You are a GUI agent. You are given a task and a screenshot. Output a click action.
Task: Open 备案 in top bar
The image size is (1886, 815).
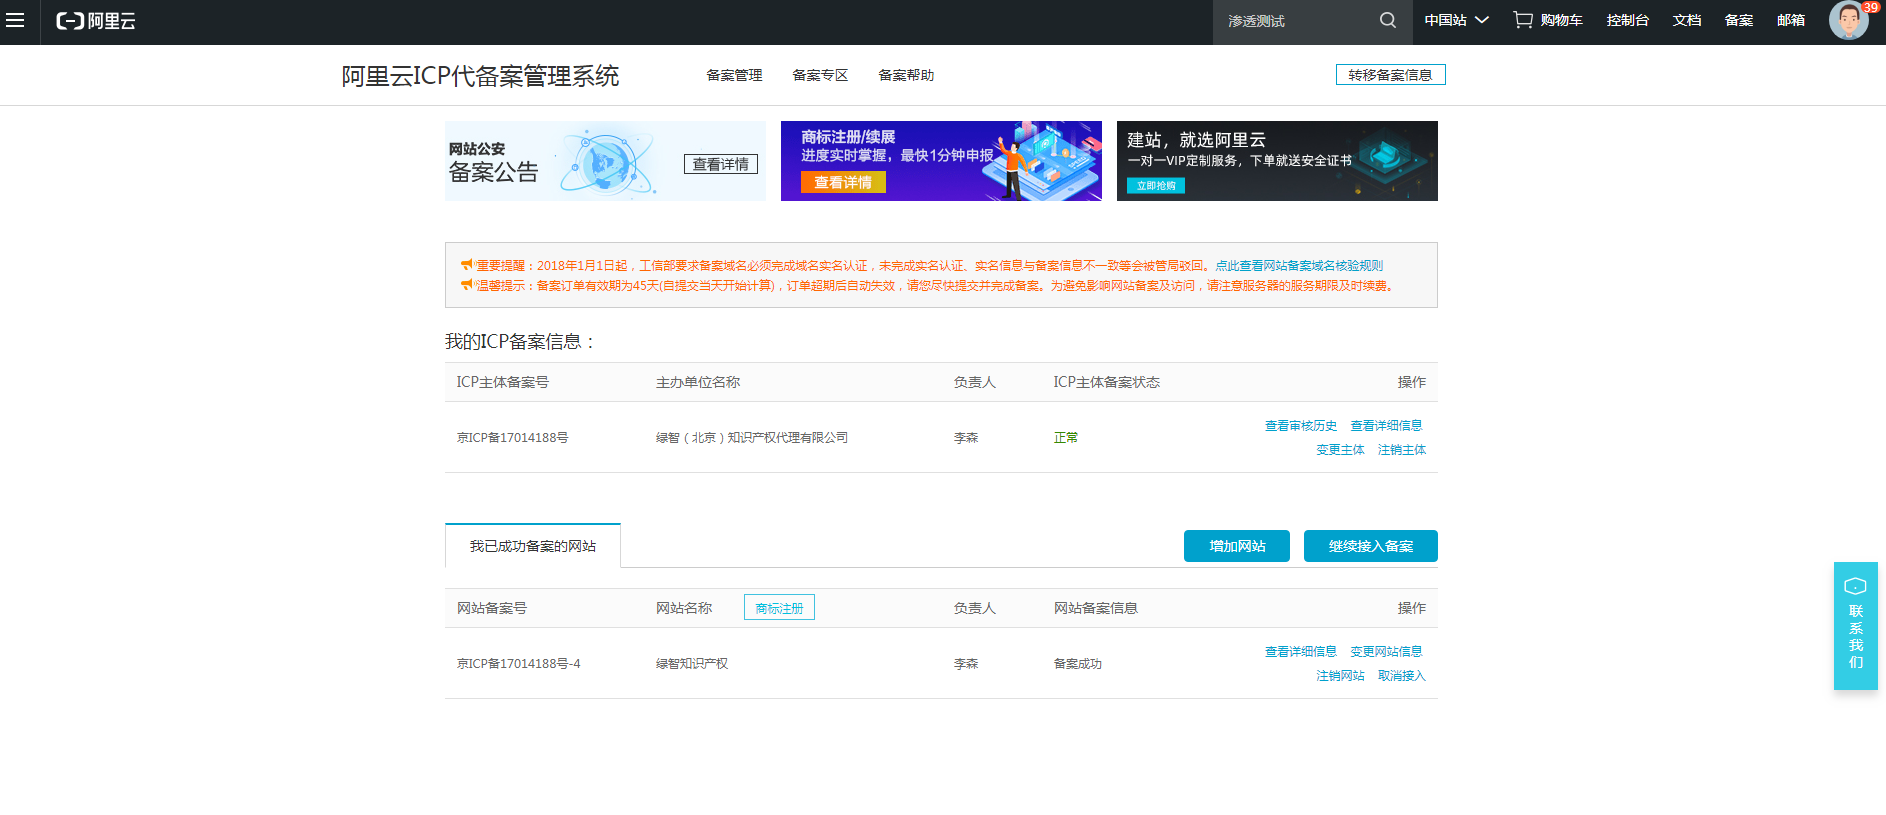click(1739, 20)
